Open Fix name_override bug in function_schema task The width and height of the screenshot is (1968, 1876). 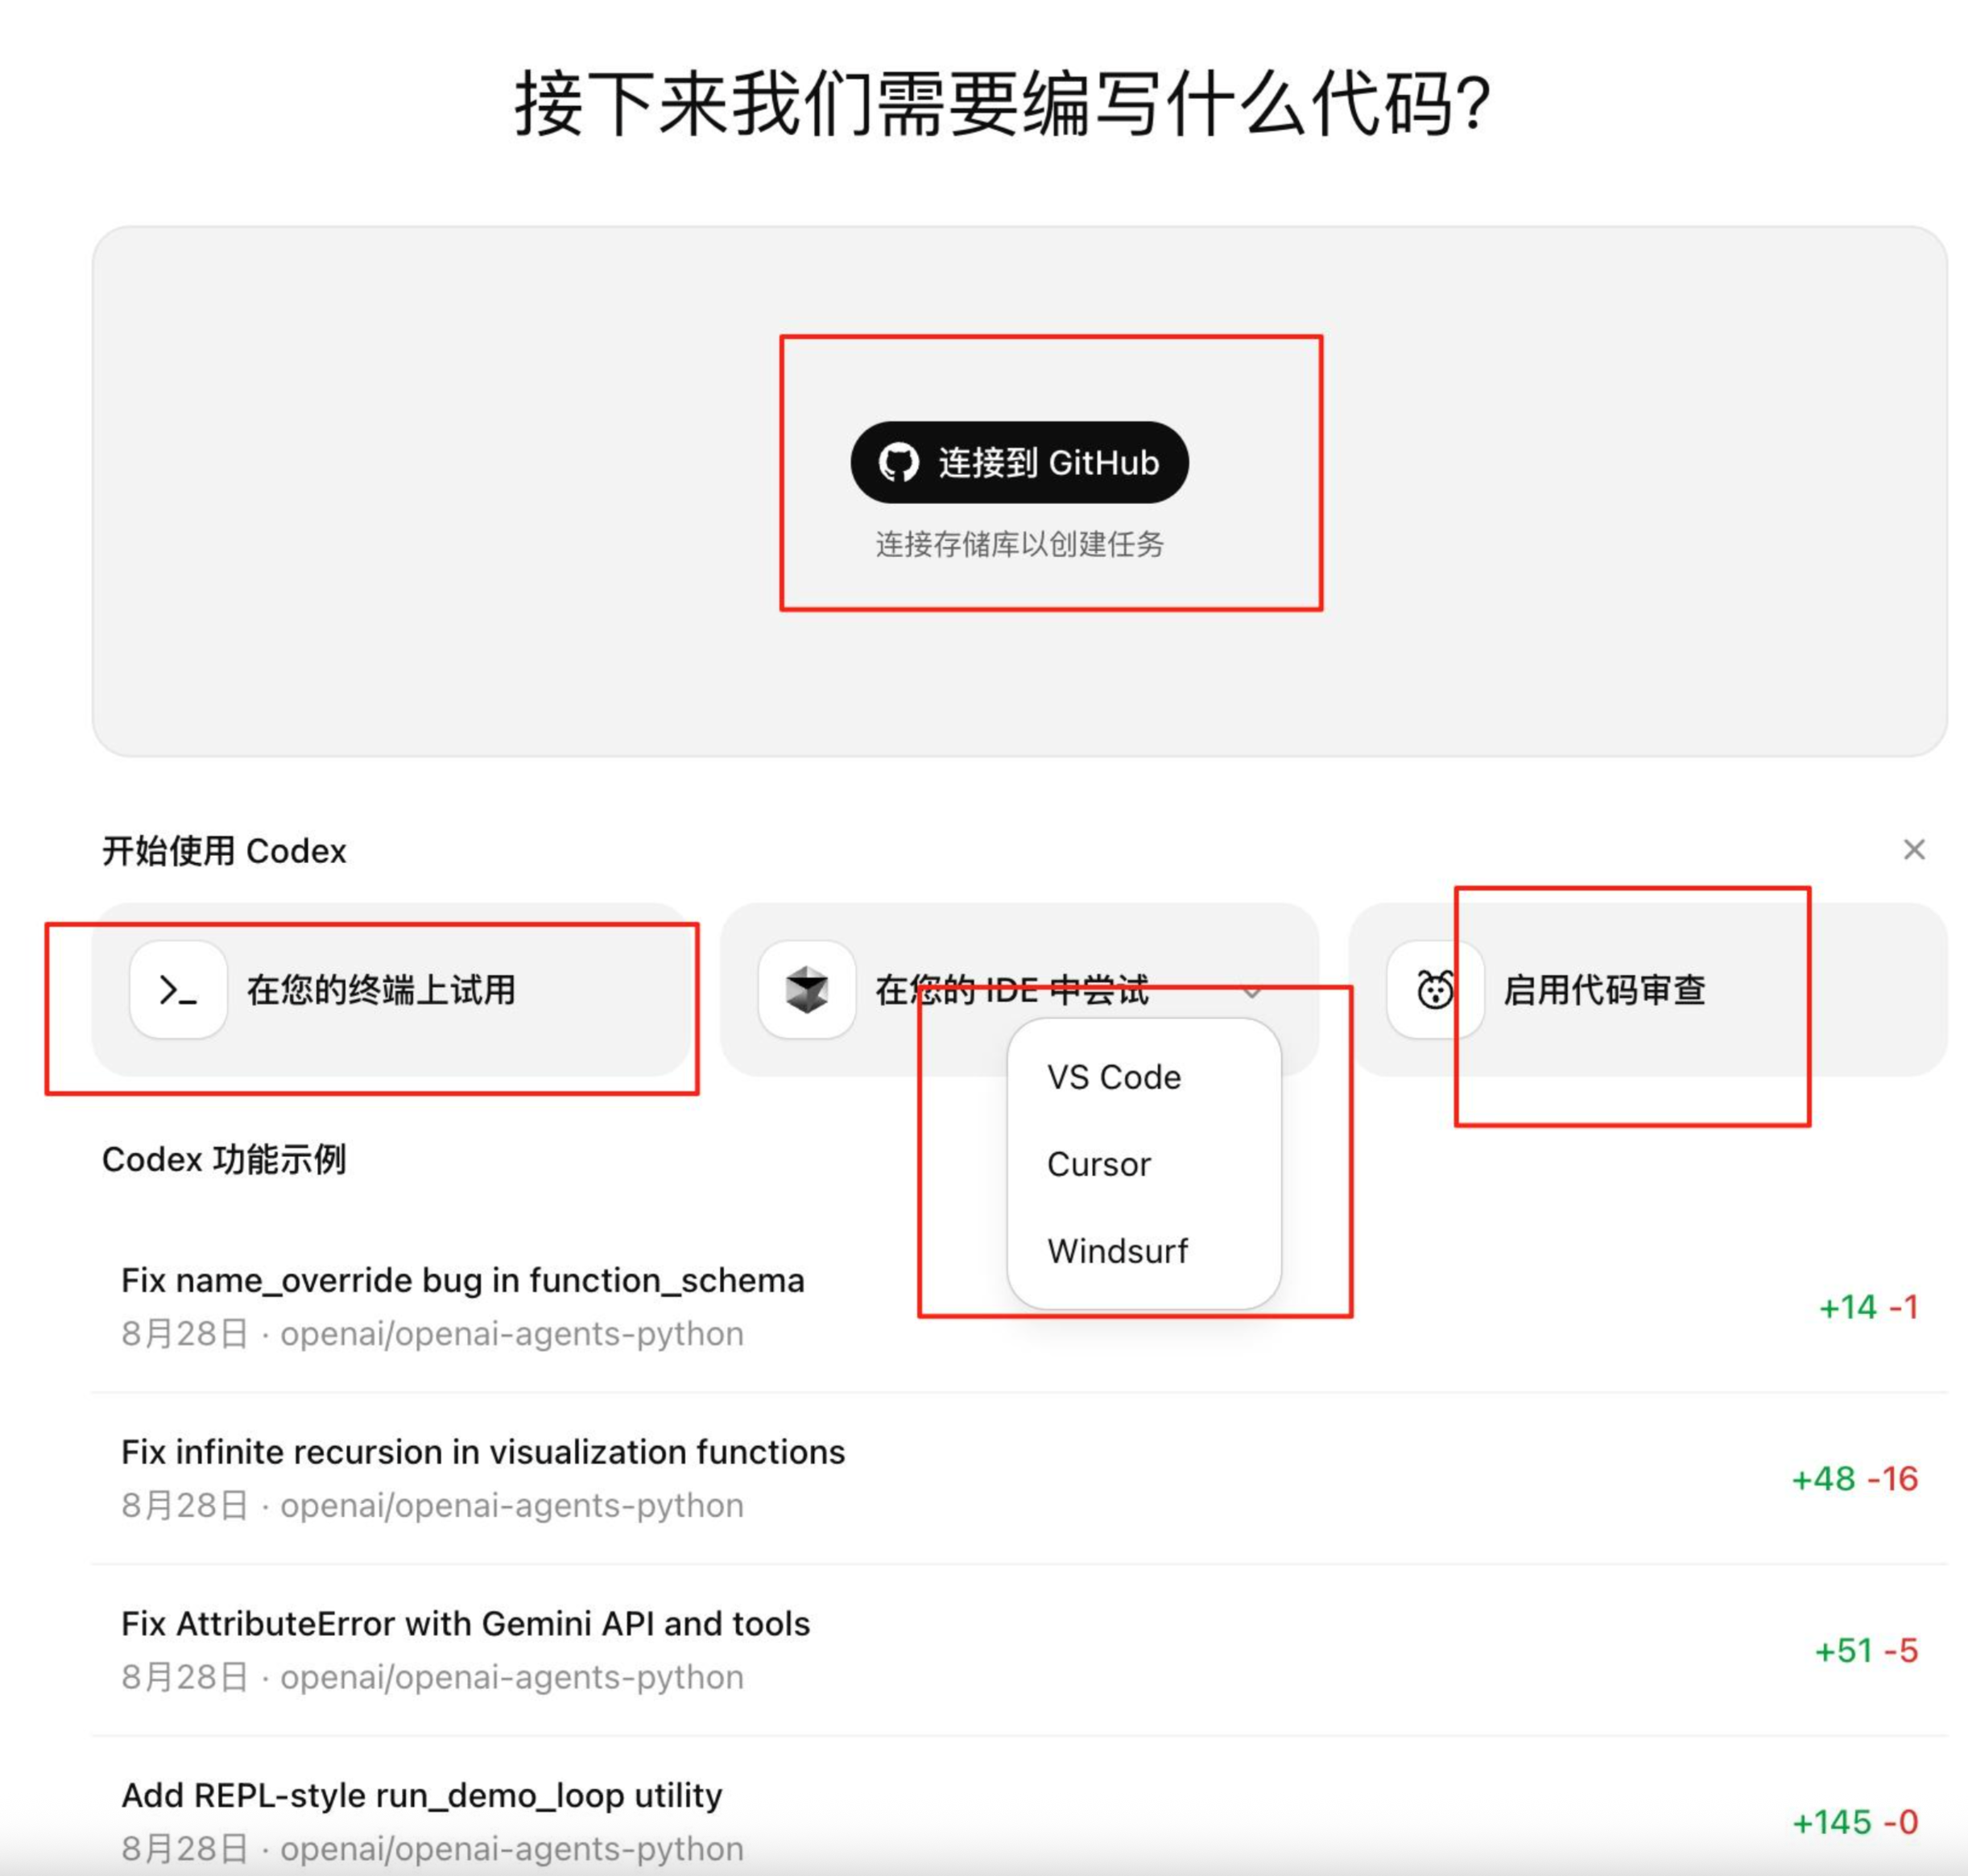coord(462,1280)
